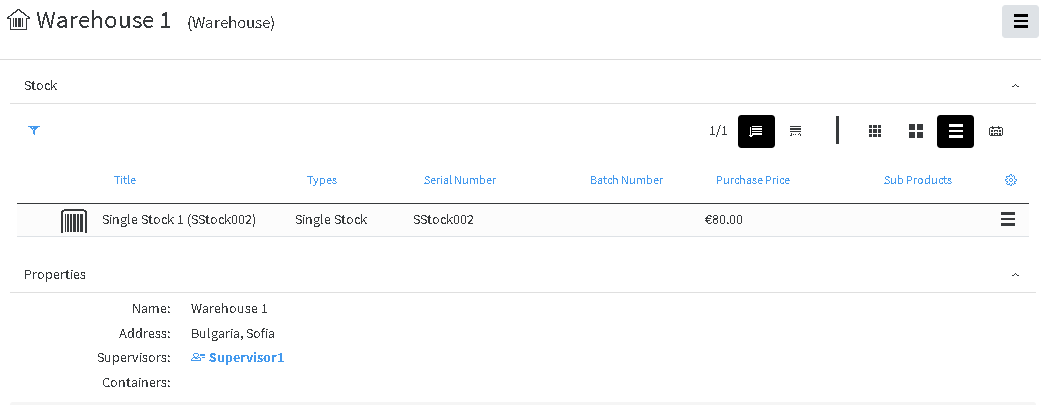This screenshot has width=1041, height=405.
Task: Open row menu for Single Stock 1
Action: click(1007, 220)
